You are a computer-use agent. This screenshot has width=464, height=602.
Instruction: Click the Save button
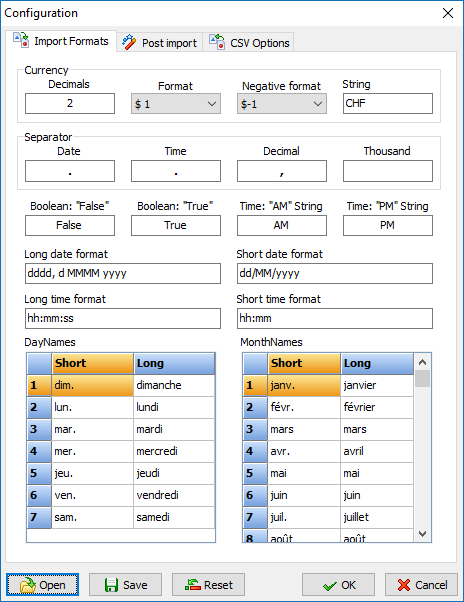click(125, 585)
